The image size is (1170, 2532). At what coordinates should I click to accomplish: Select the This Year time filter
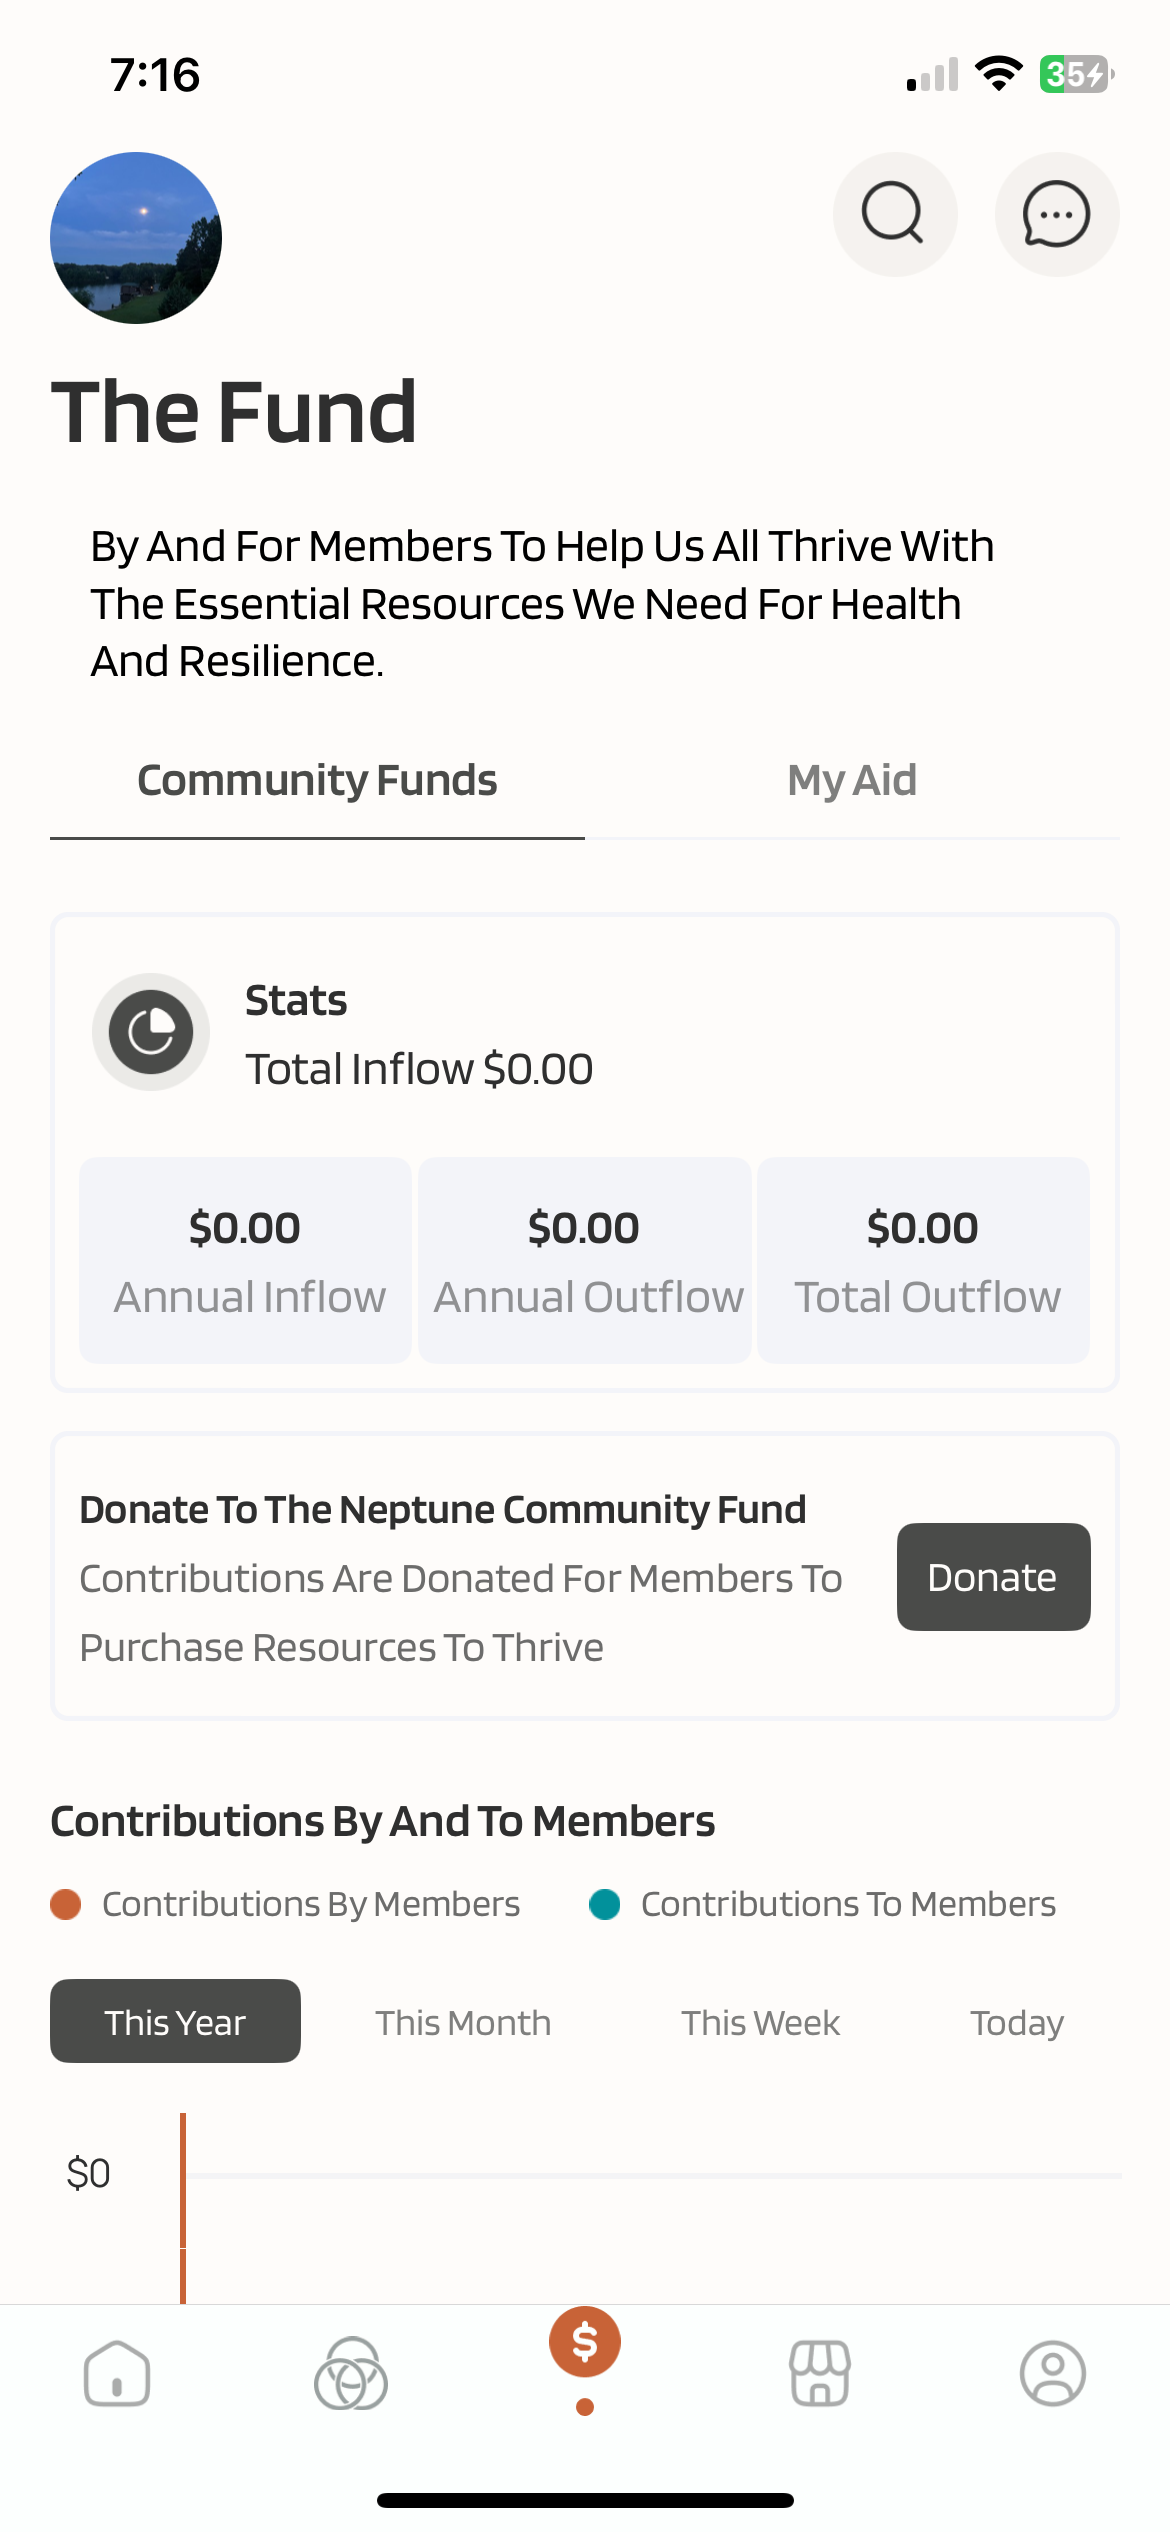175,2021
